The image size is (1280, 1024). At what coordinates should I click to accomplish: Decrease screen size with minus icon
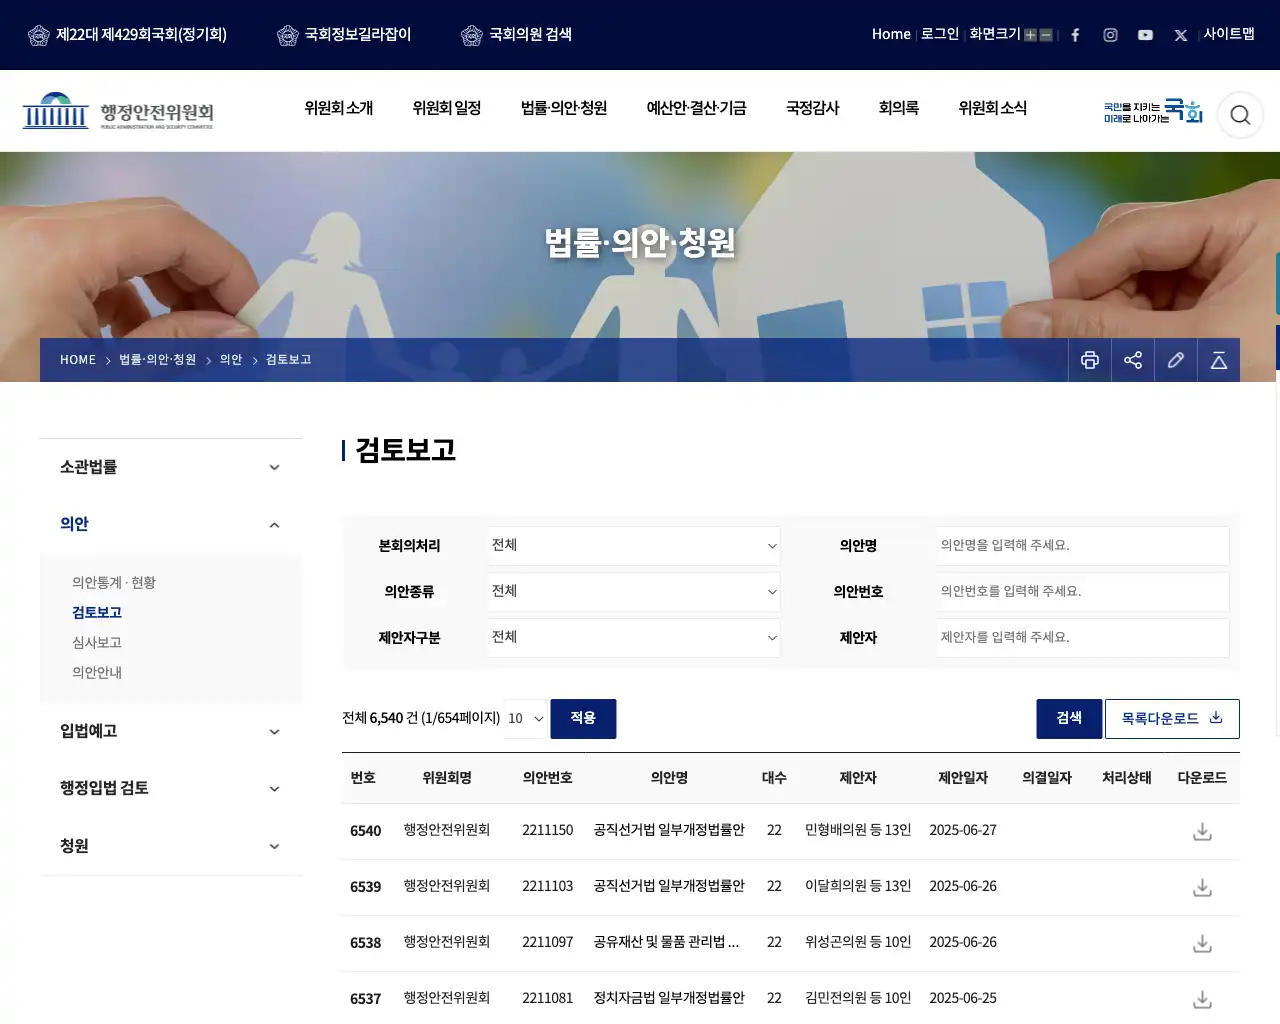click(x=1046, y=35)
